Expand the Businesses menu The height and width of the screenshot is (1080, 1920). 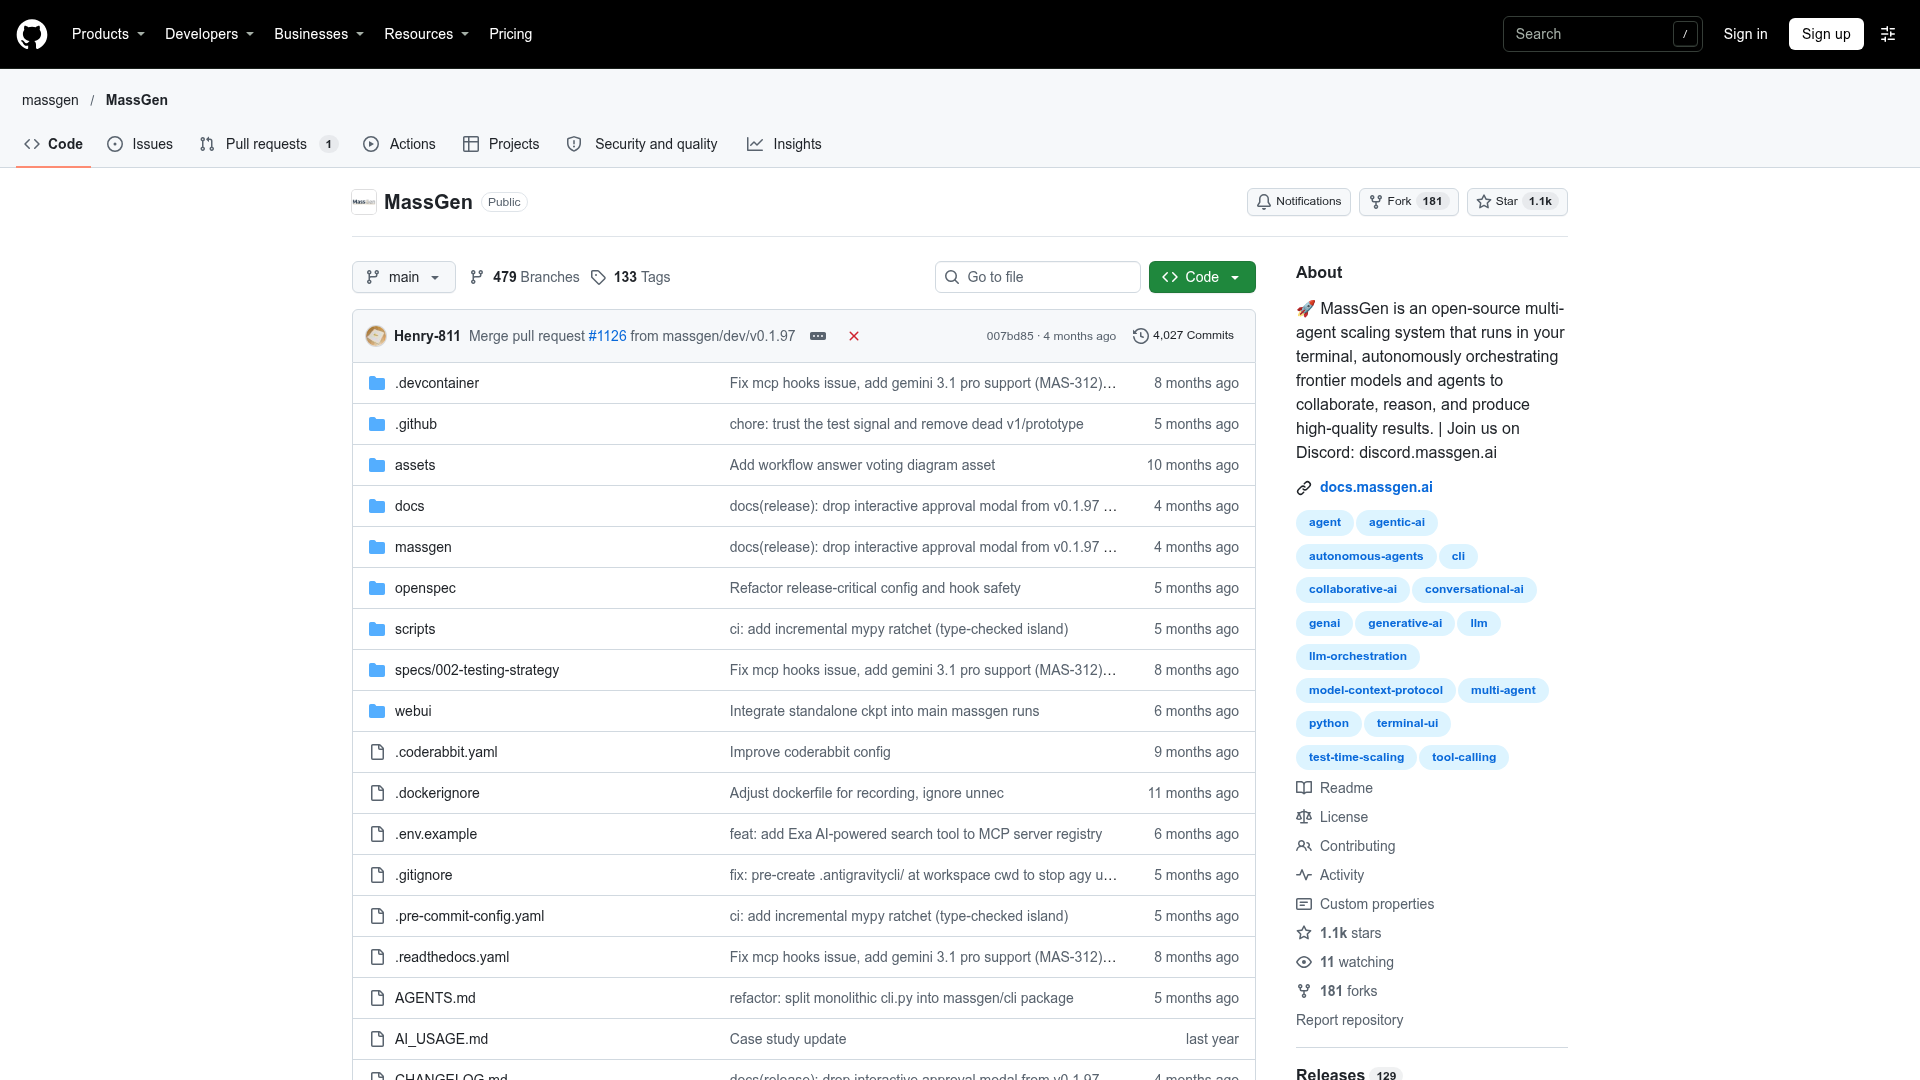[319, 34]
